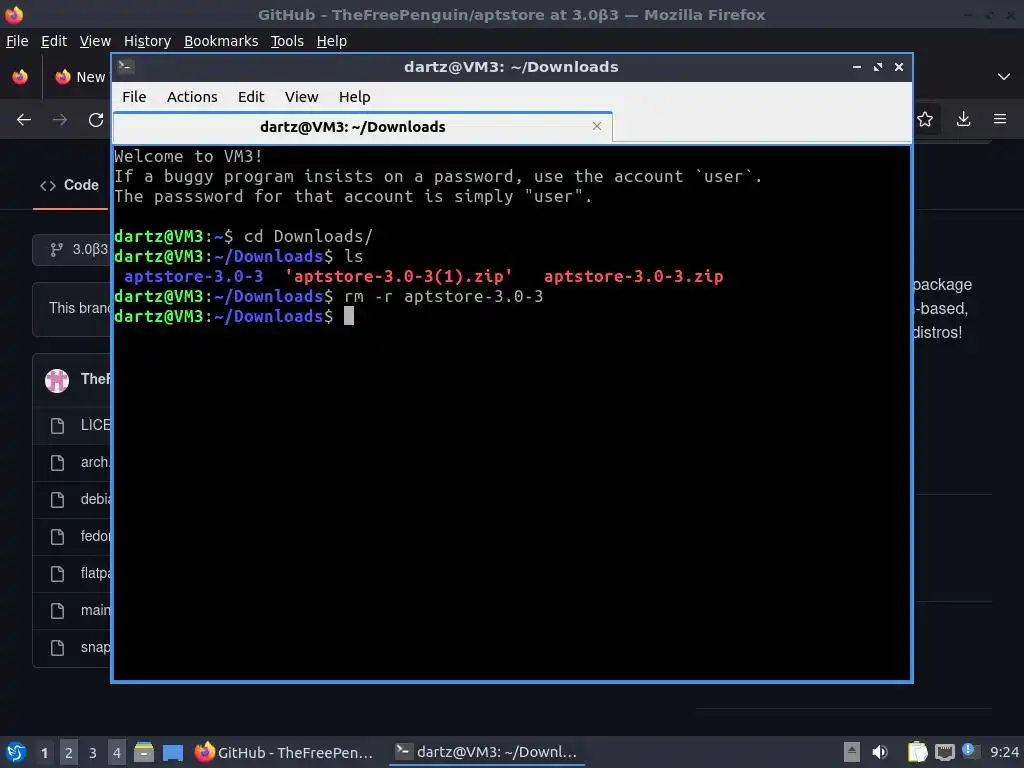Image resolution: width=1024 pixels, height=768 pixels.
Task: Click the TheFreePenguin avatar in GitHub
Action: pyautogui.click(x=57, y=379)
